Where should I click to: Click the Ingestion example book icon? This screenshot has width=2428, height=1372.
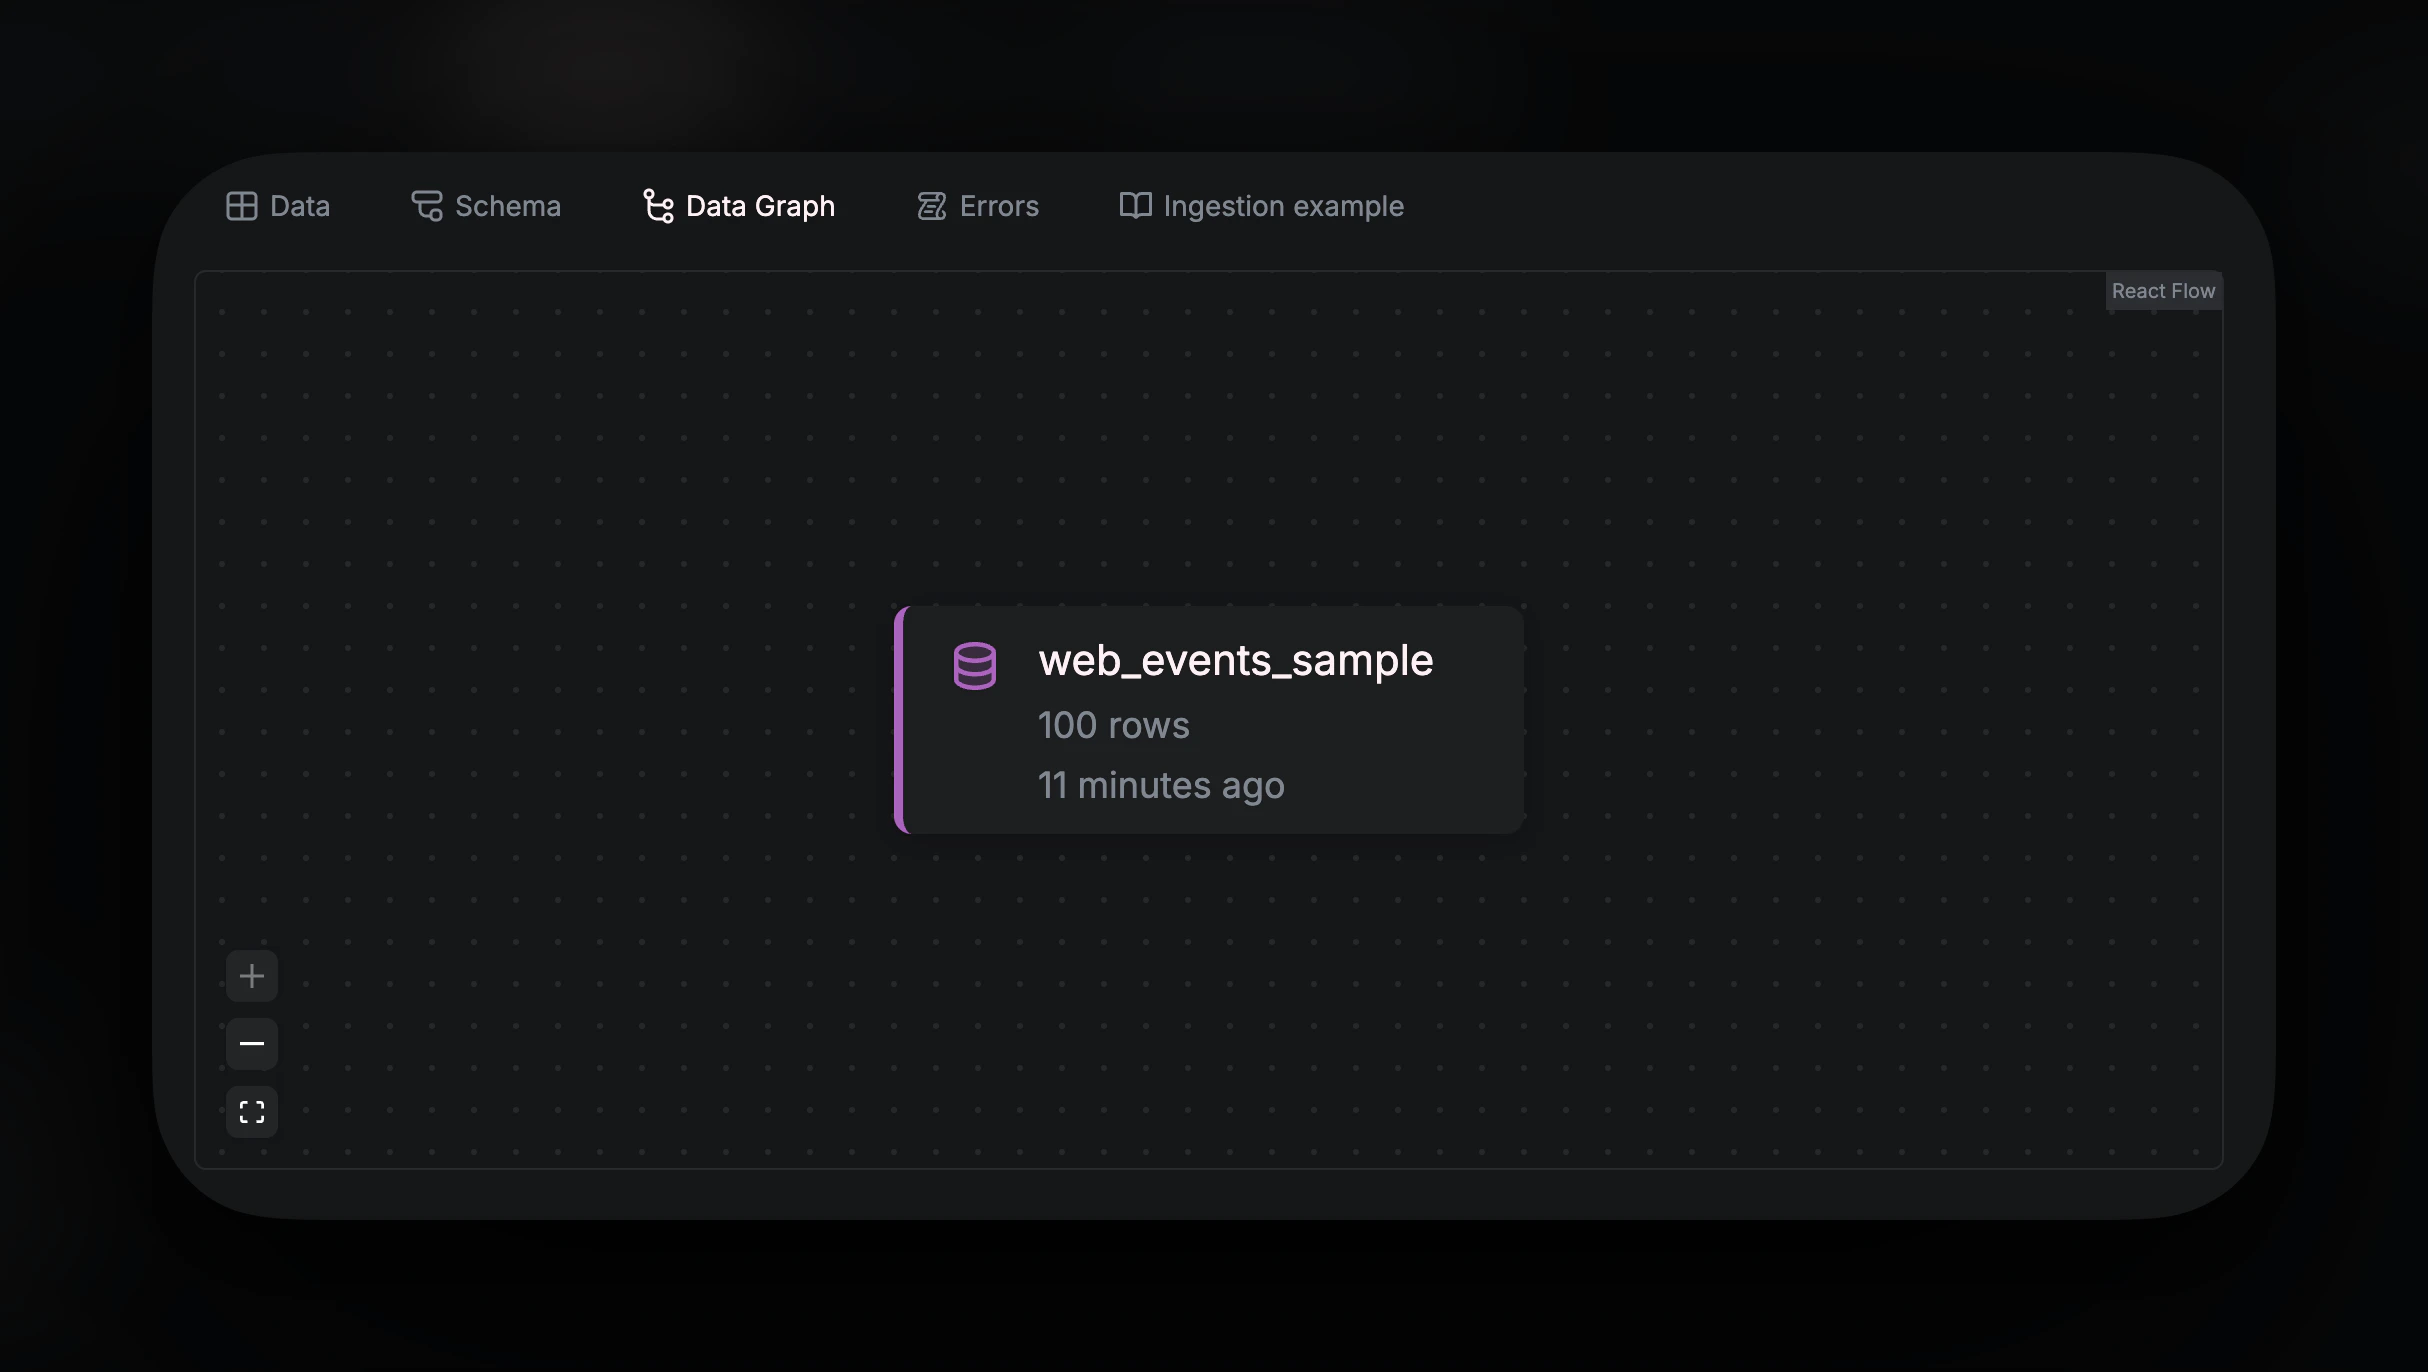point(1135,206)
